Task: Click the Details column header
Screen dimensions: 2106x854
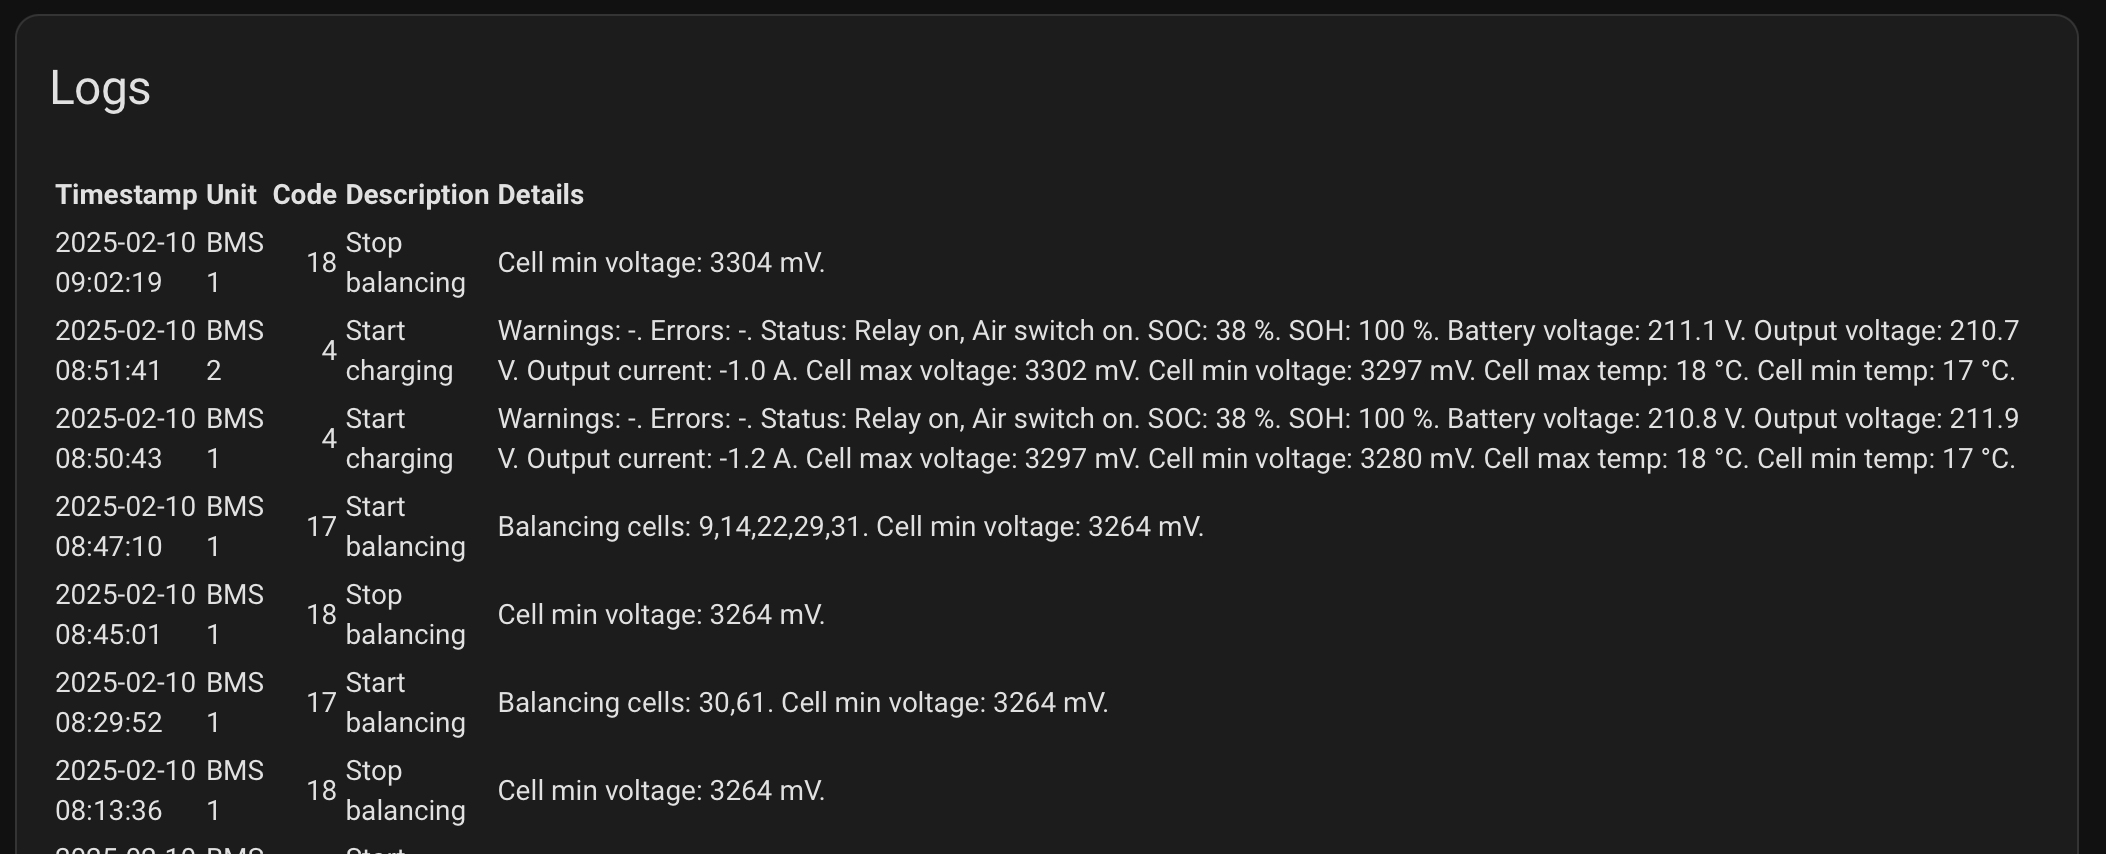Action: point(541,194)
